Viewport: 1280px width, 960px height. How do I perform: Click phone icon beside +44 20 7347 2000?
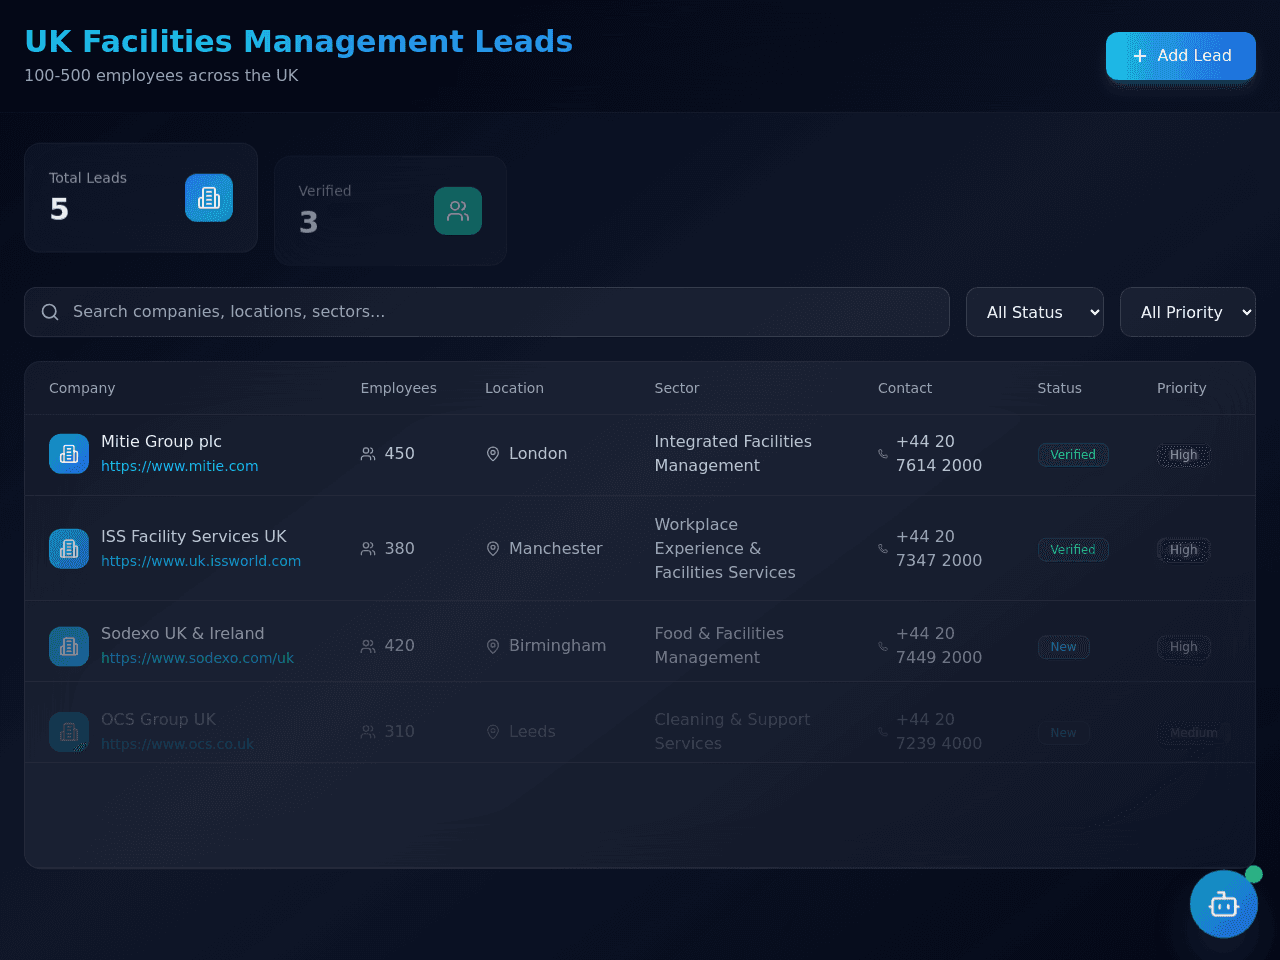coord(883,549)
